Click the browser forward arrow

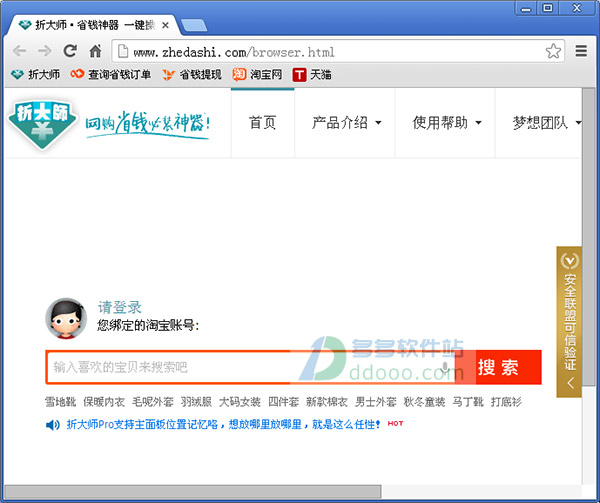45,51
